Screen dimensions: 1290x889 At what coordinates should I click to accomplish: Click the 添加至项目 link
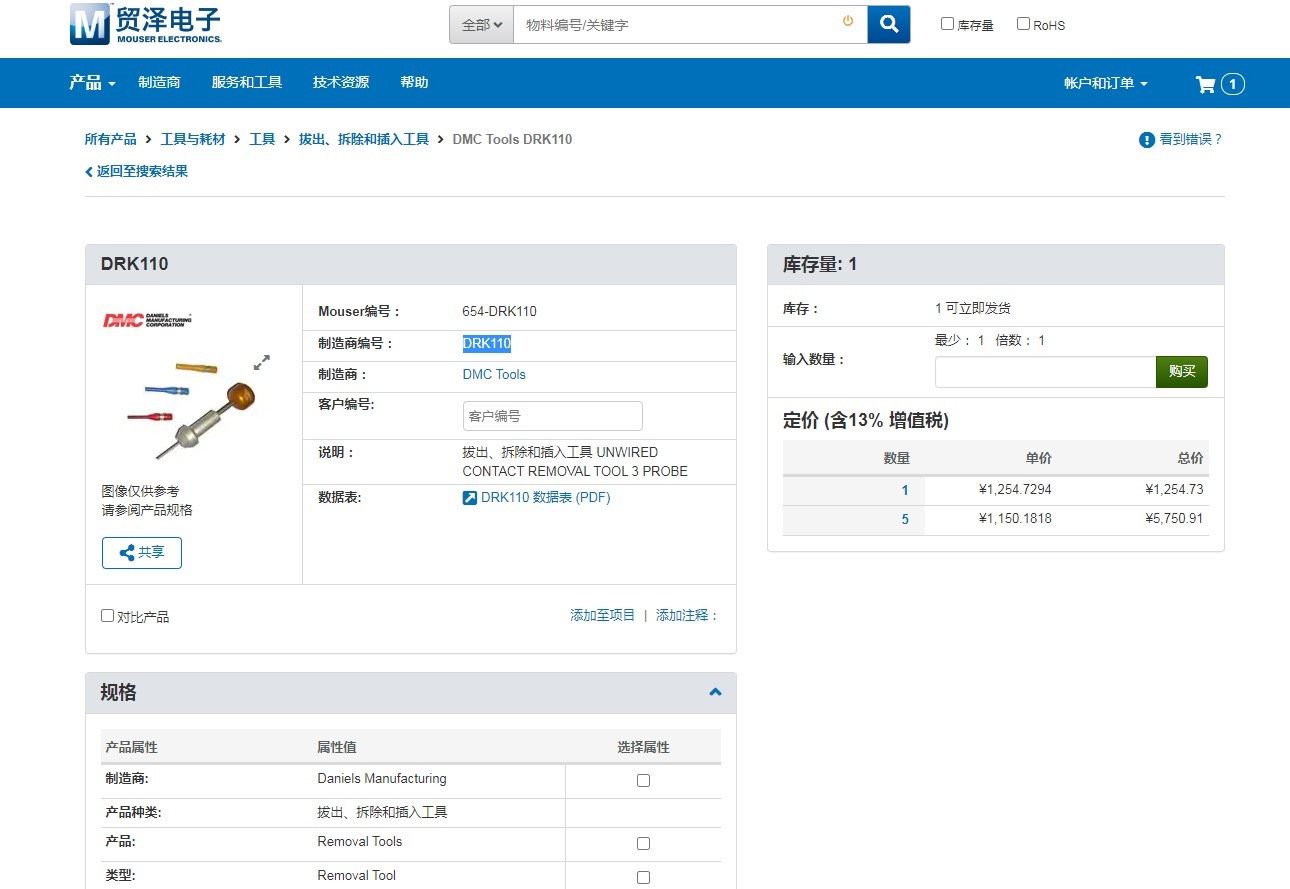[x=603, y=616]
